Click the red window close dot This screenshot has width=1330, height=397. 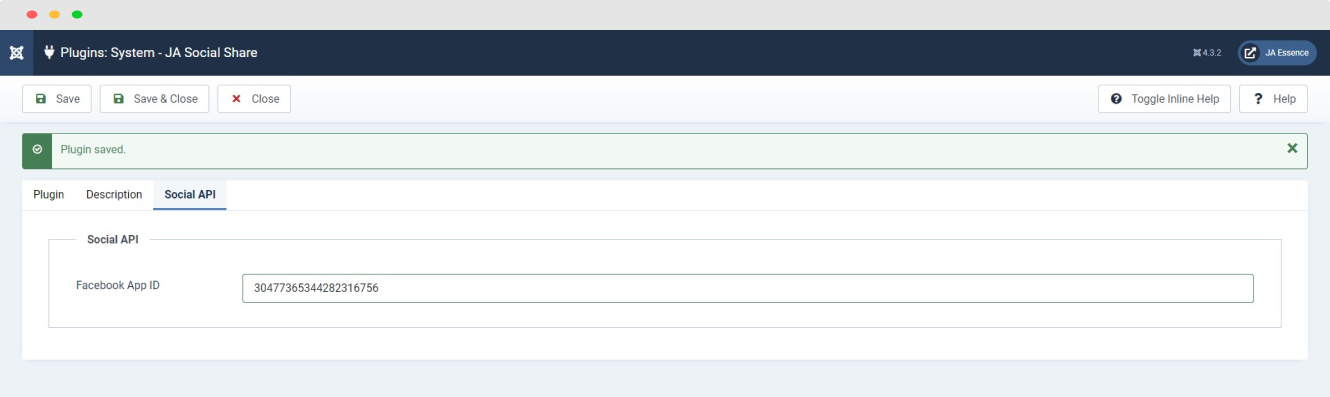coord(32,15)
